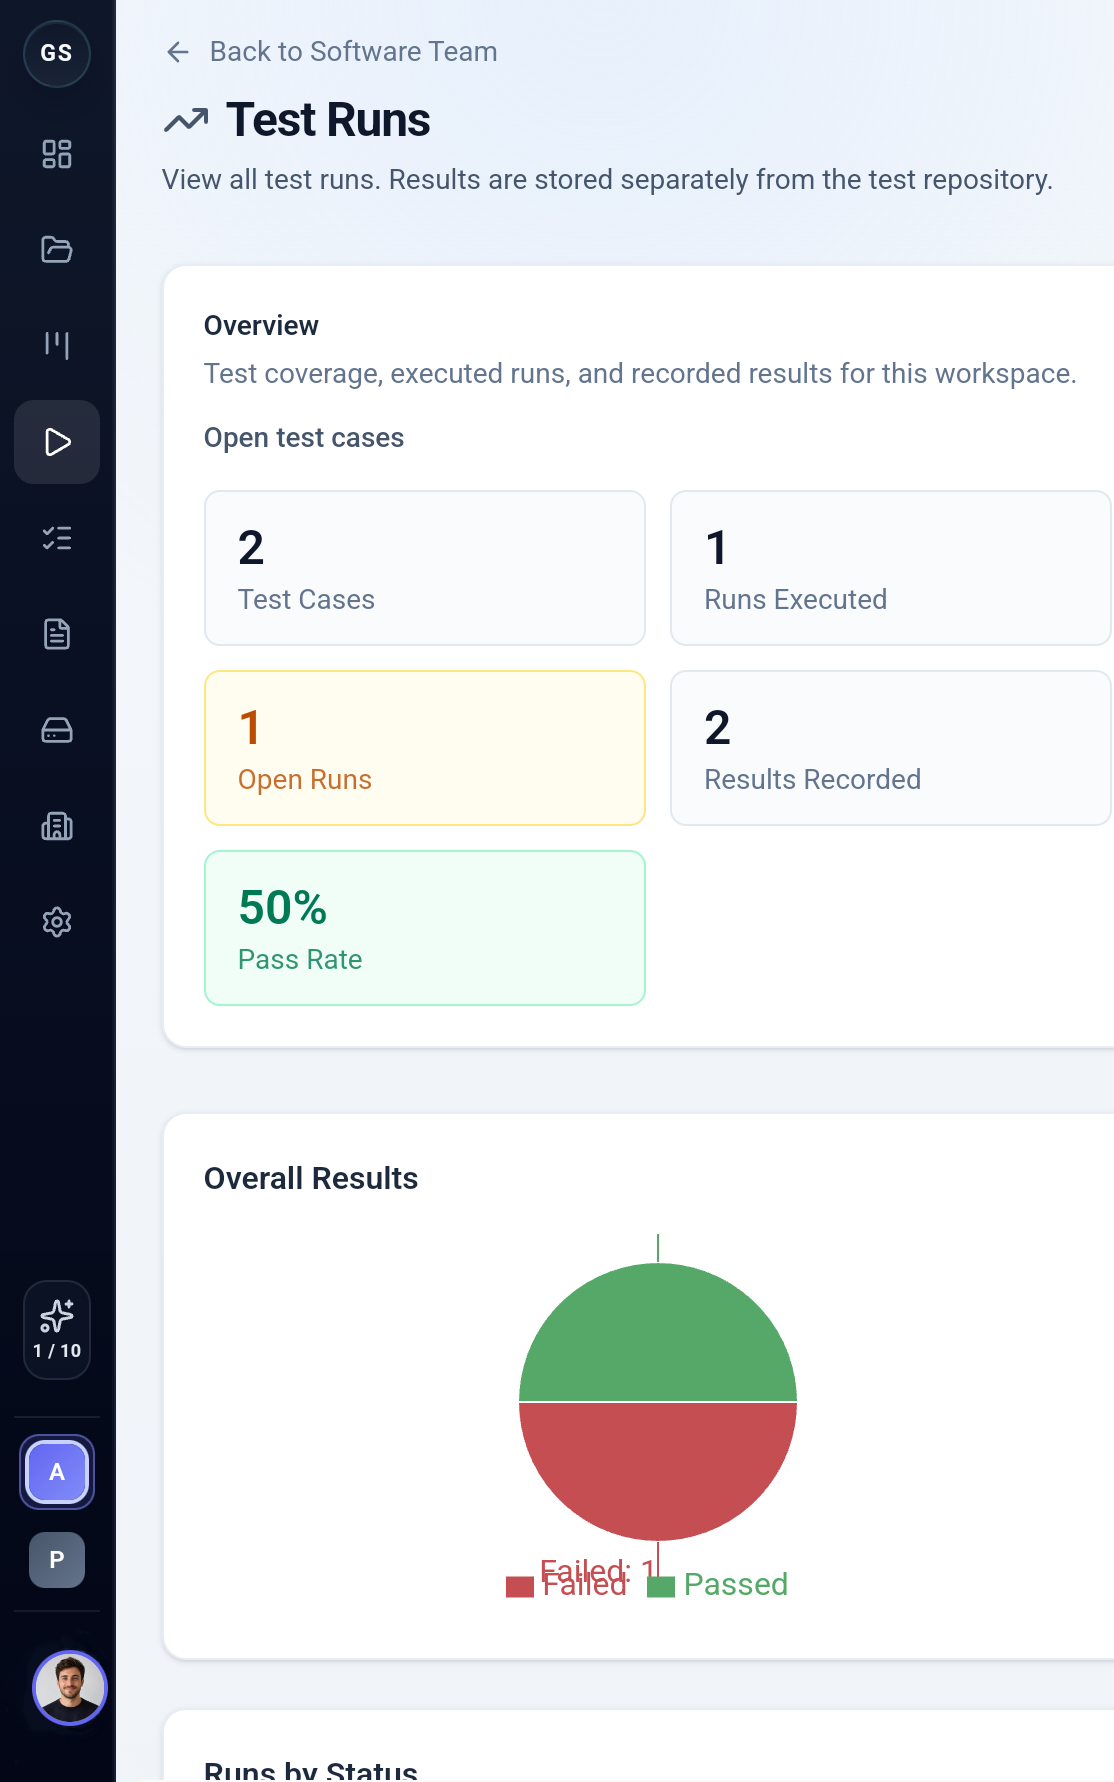Viewport: 1114px width, 1782px height.
Task: Click the Test Runs trending icon
Action: [186, 121]
